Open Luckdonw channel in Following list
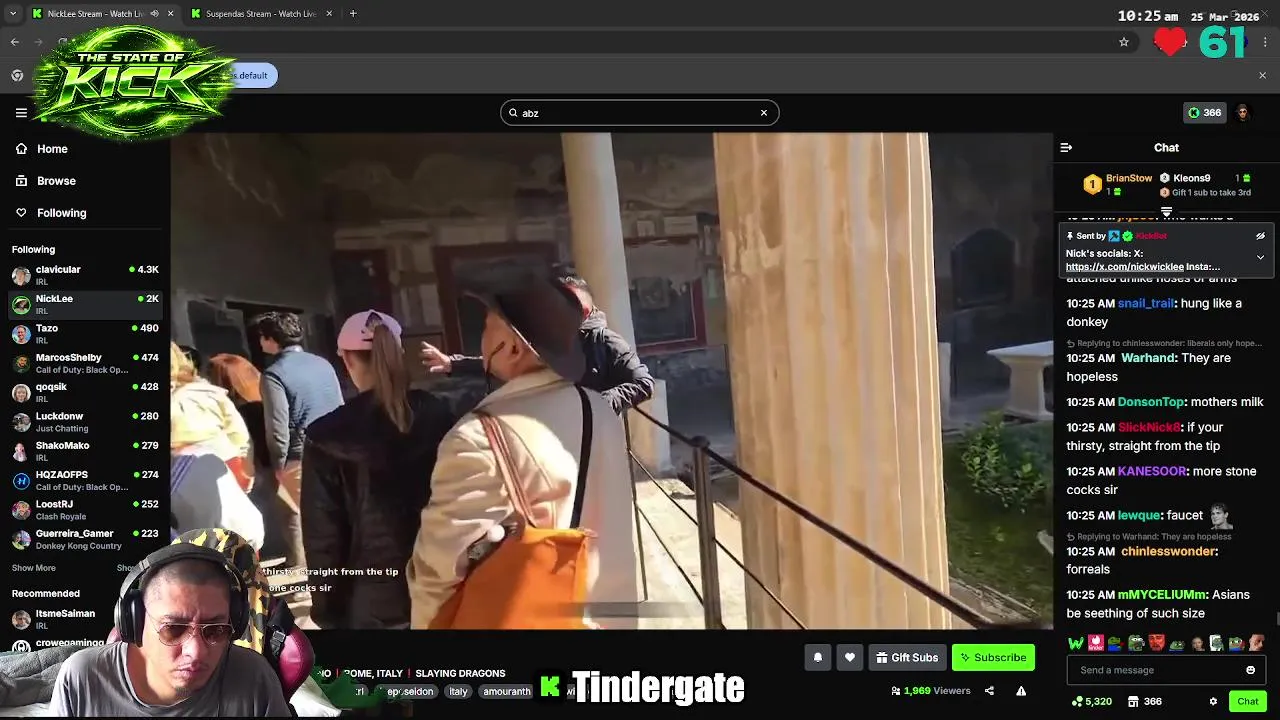 [85, 422]
